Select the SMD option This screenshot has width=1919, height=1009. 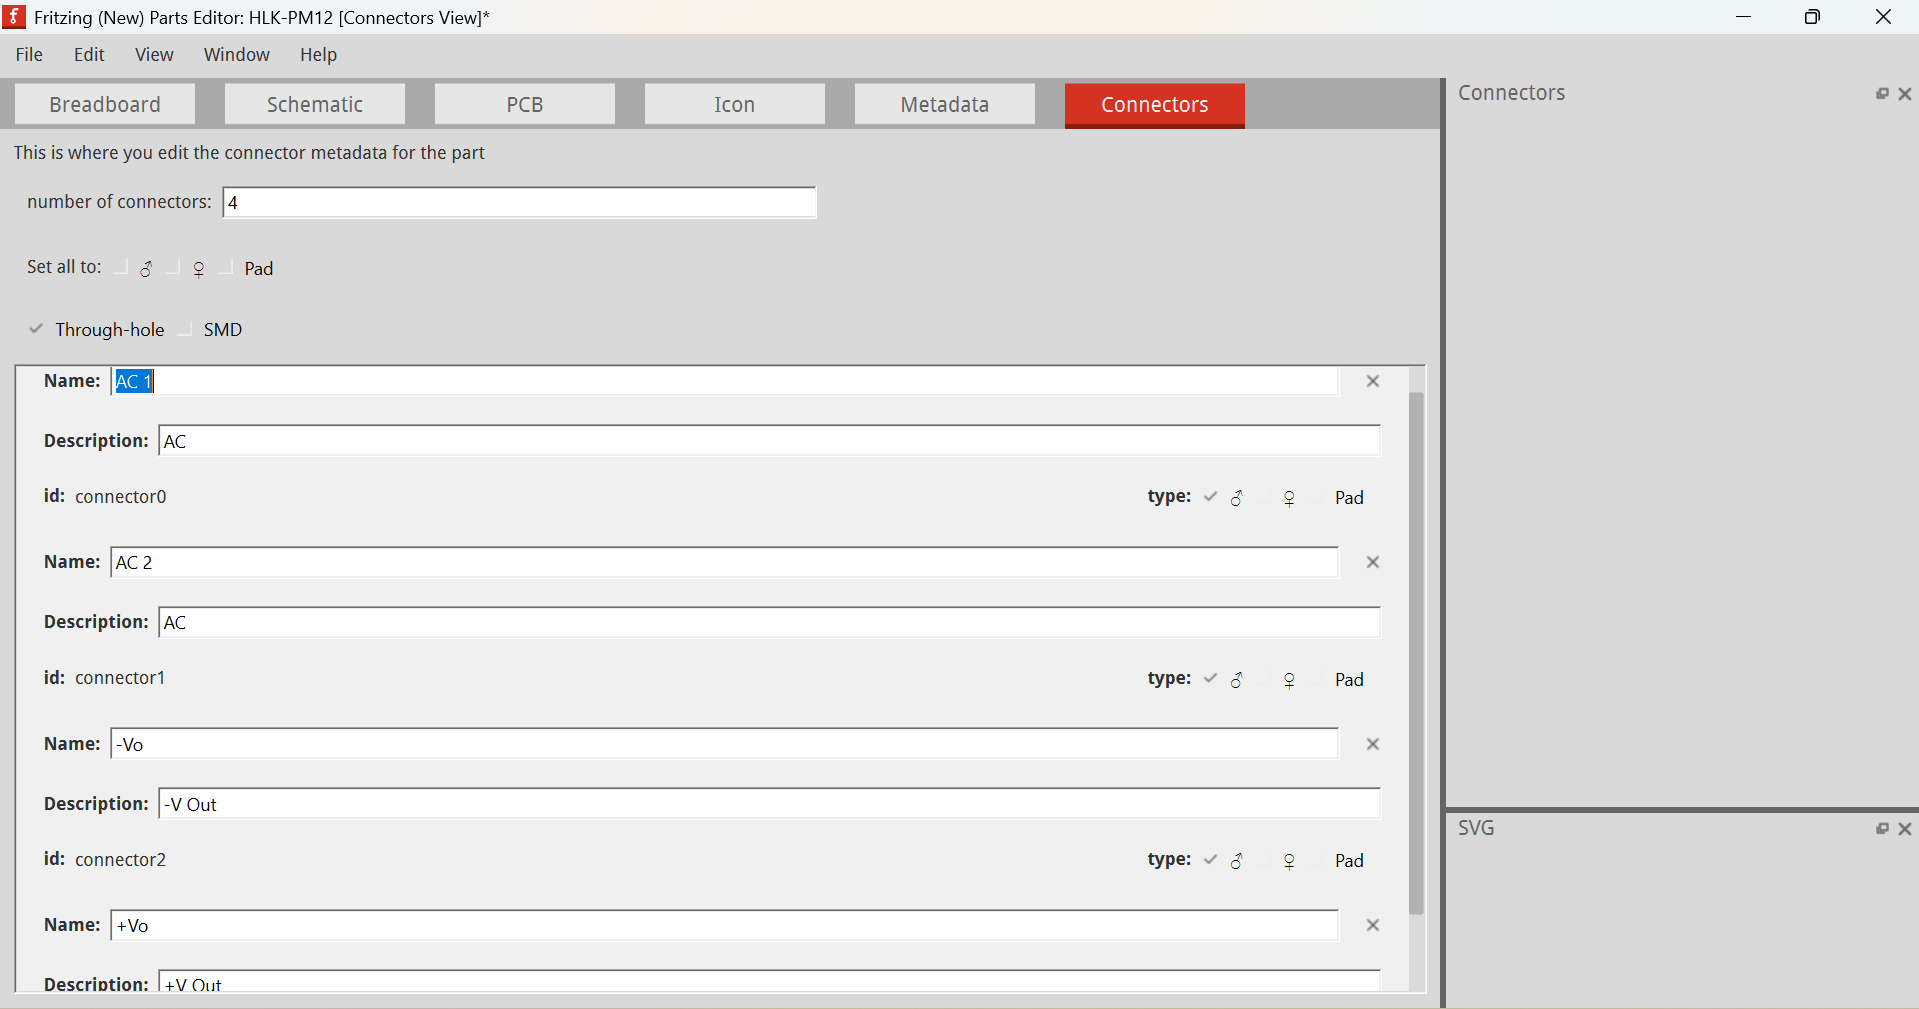pos(211,329)
